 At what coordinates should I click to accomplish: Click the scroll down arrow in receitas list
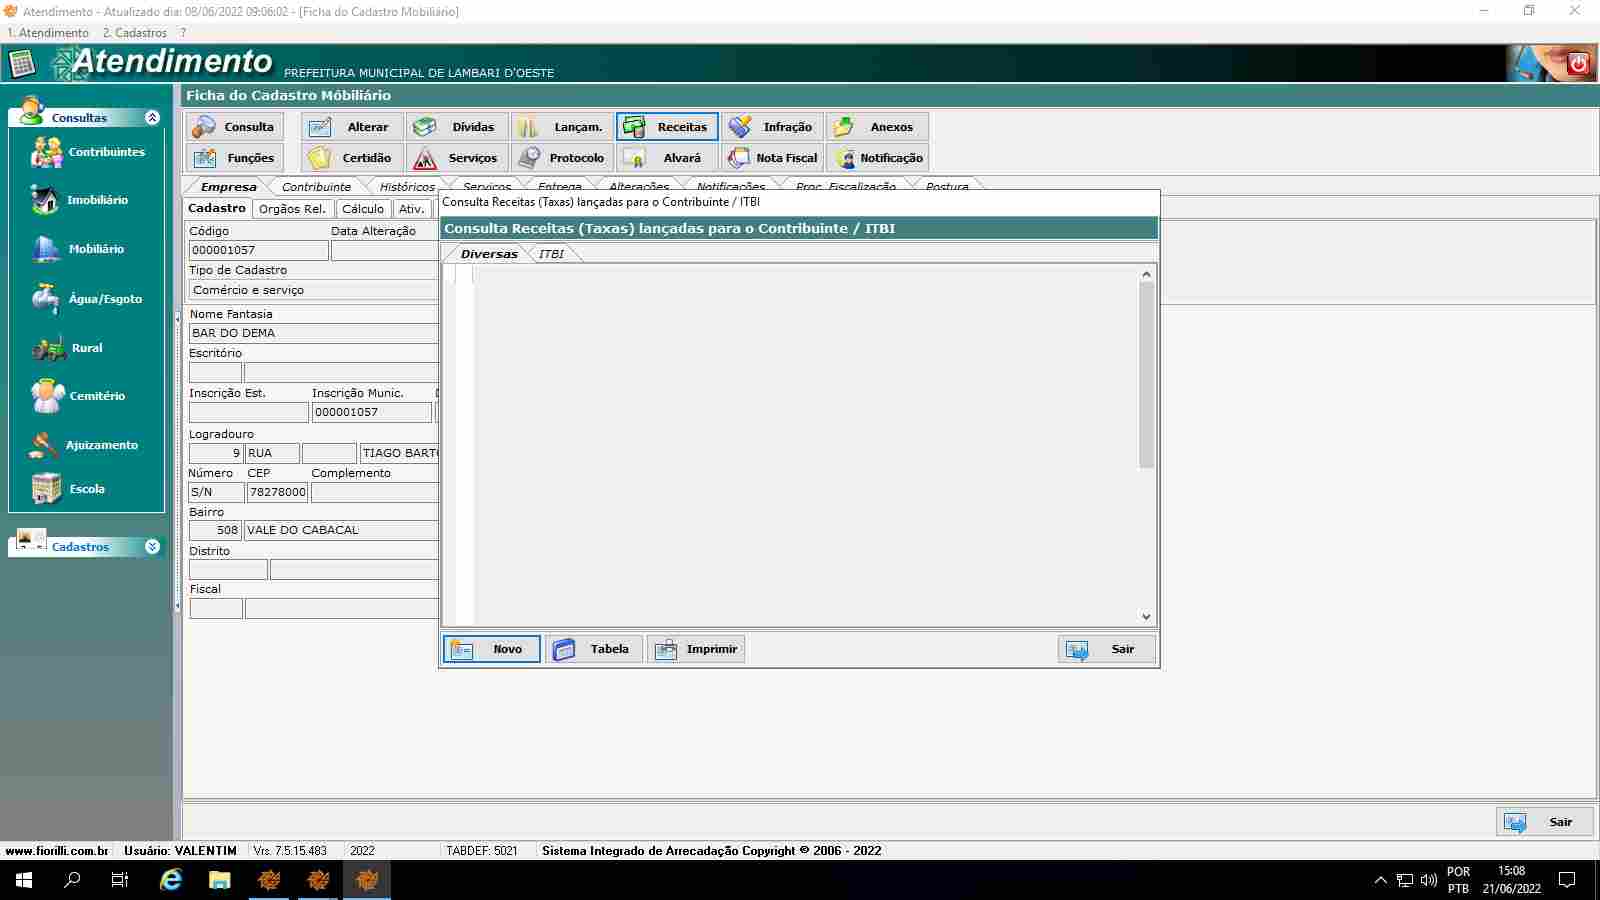pyautogui.click(x=1146, y=617)
